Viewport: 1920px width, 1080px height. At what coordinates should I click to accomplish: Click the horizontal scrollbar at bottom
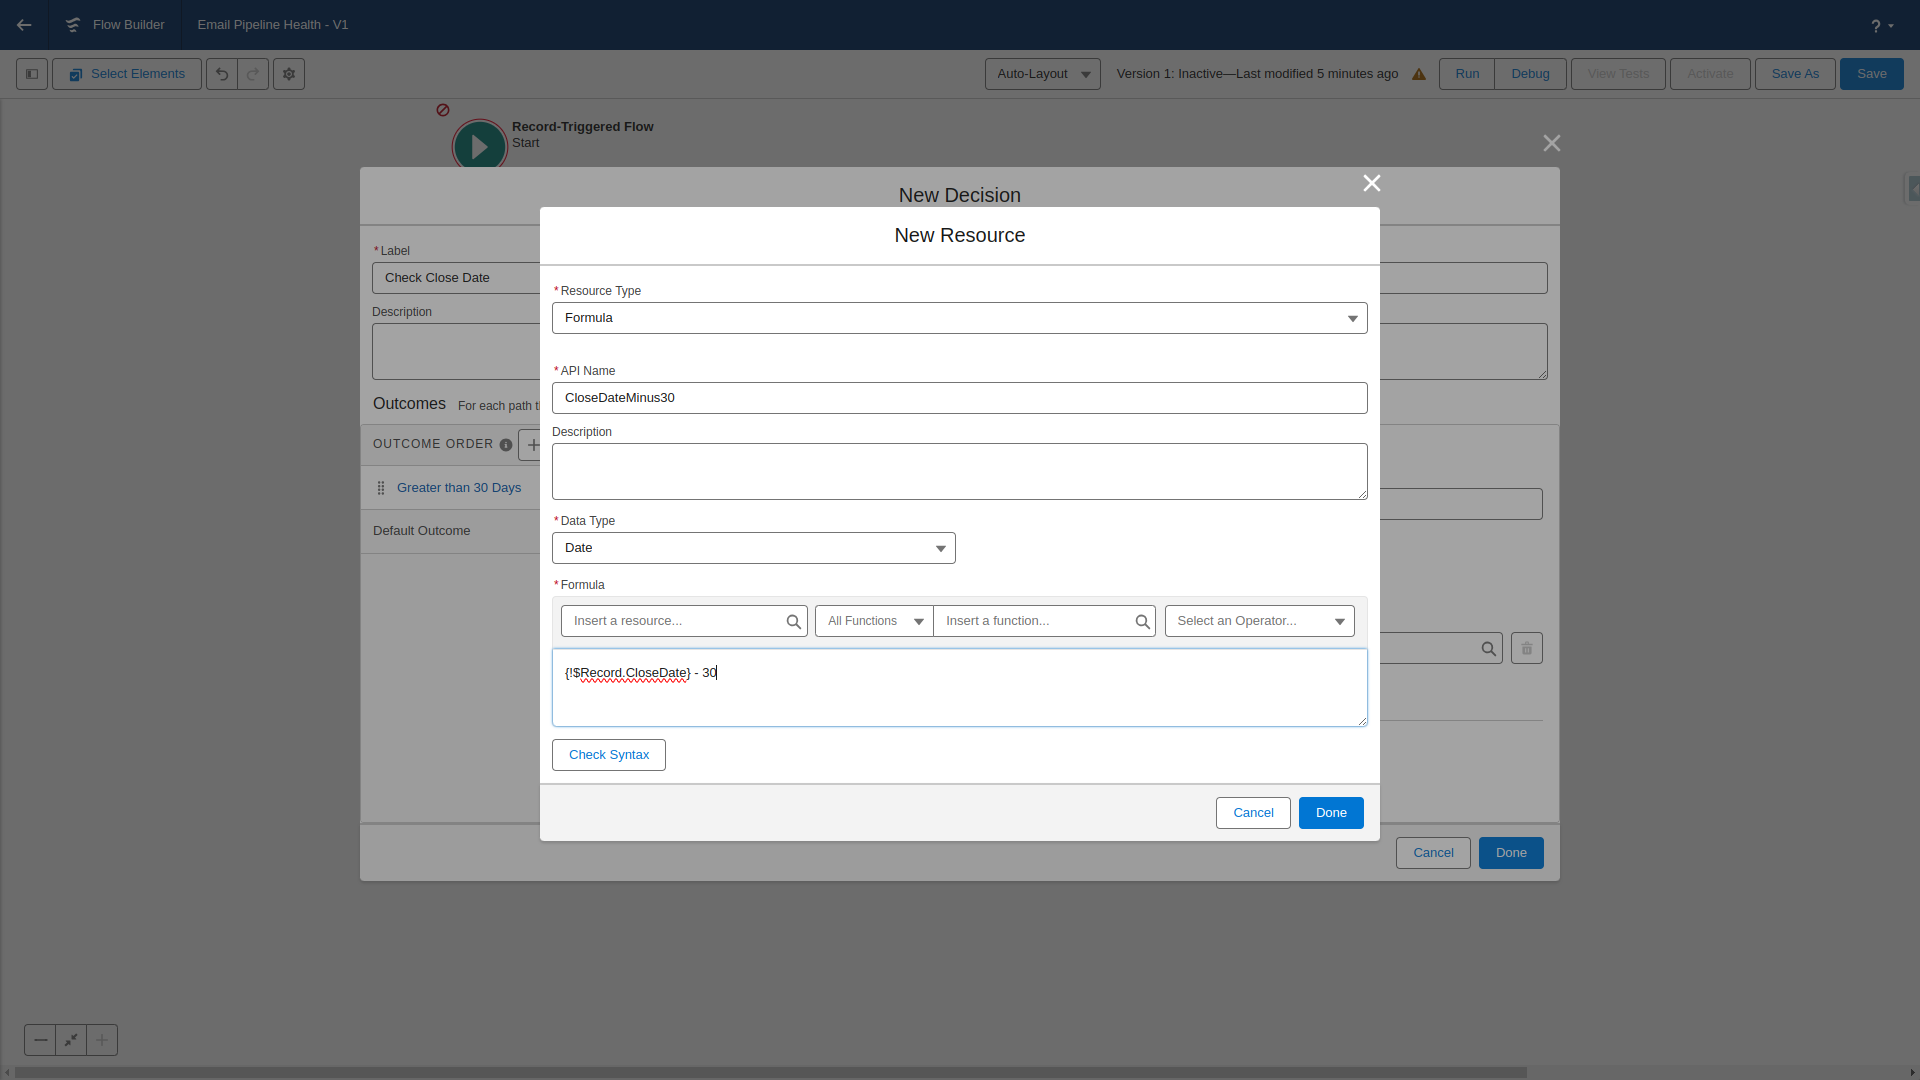(x=770, y=1072)
